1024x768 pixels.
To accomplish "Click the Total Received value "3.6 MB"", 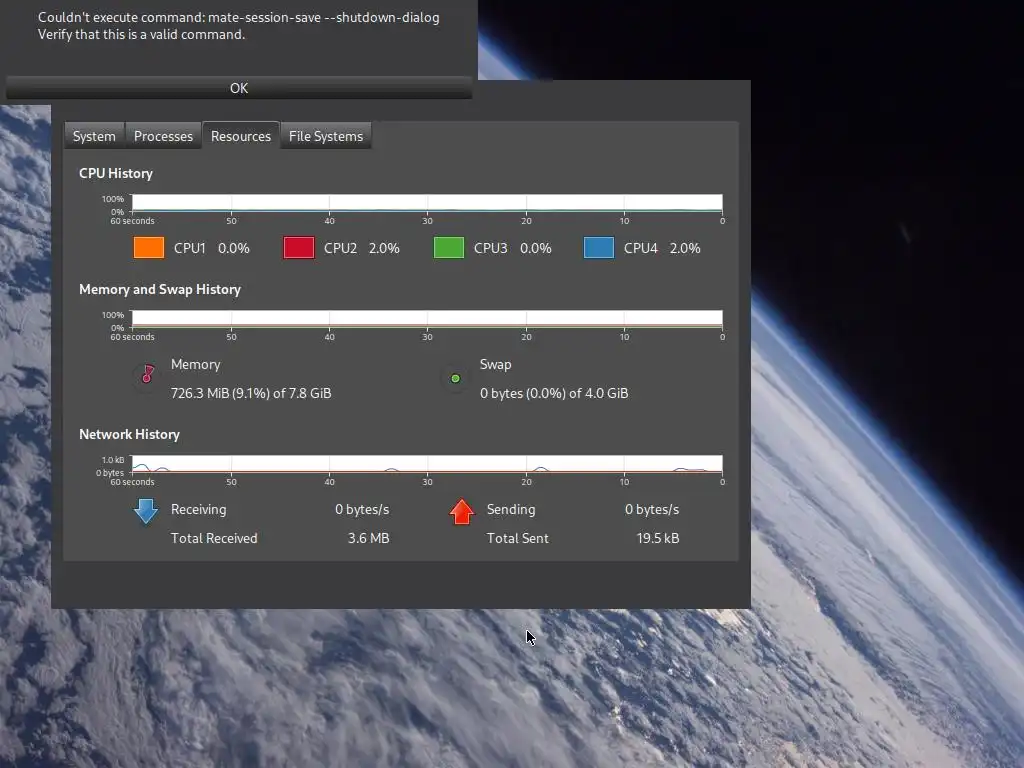I will pos(368,538).
